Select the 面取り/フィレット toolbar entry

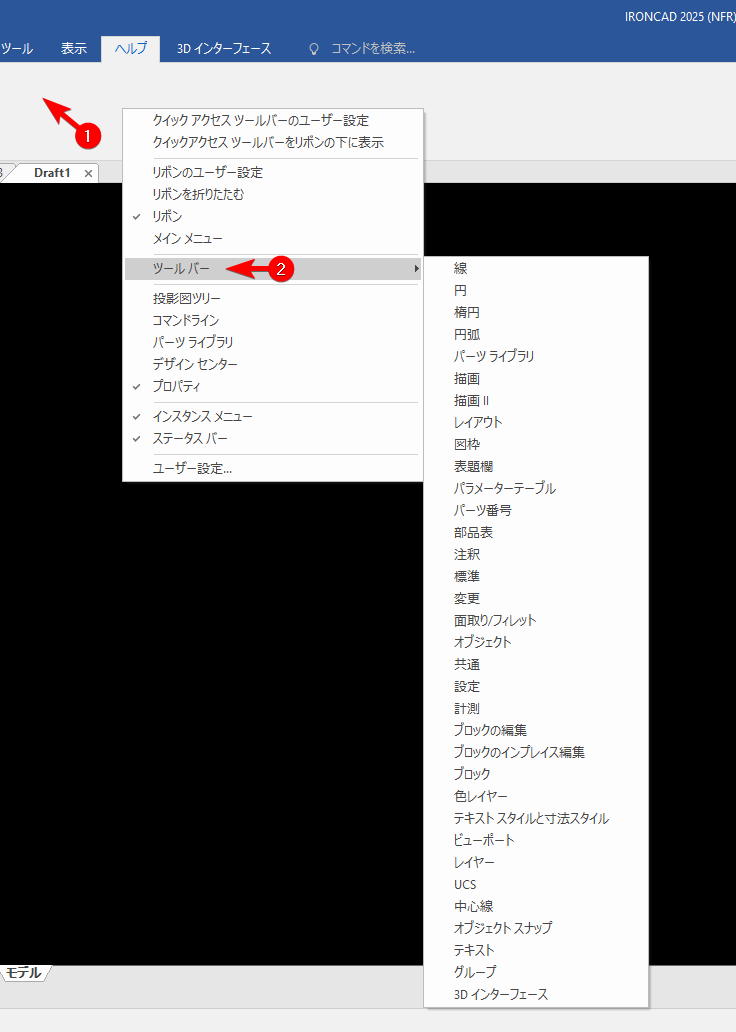coord(536,620)
